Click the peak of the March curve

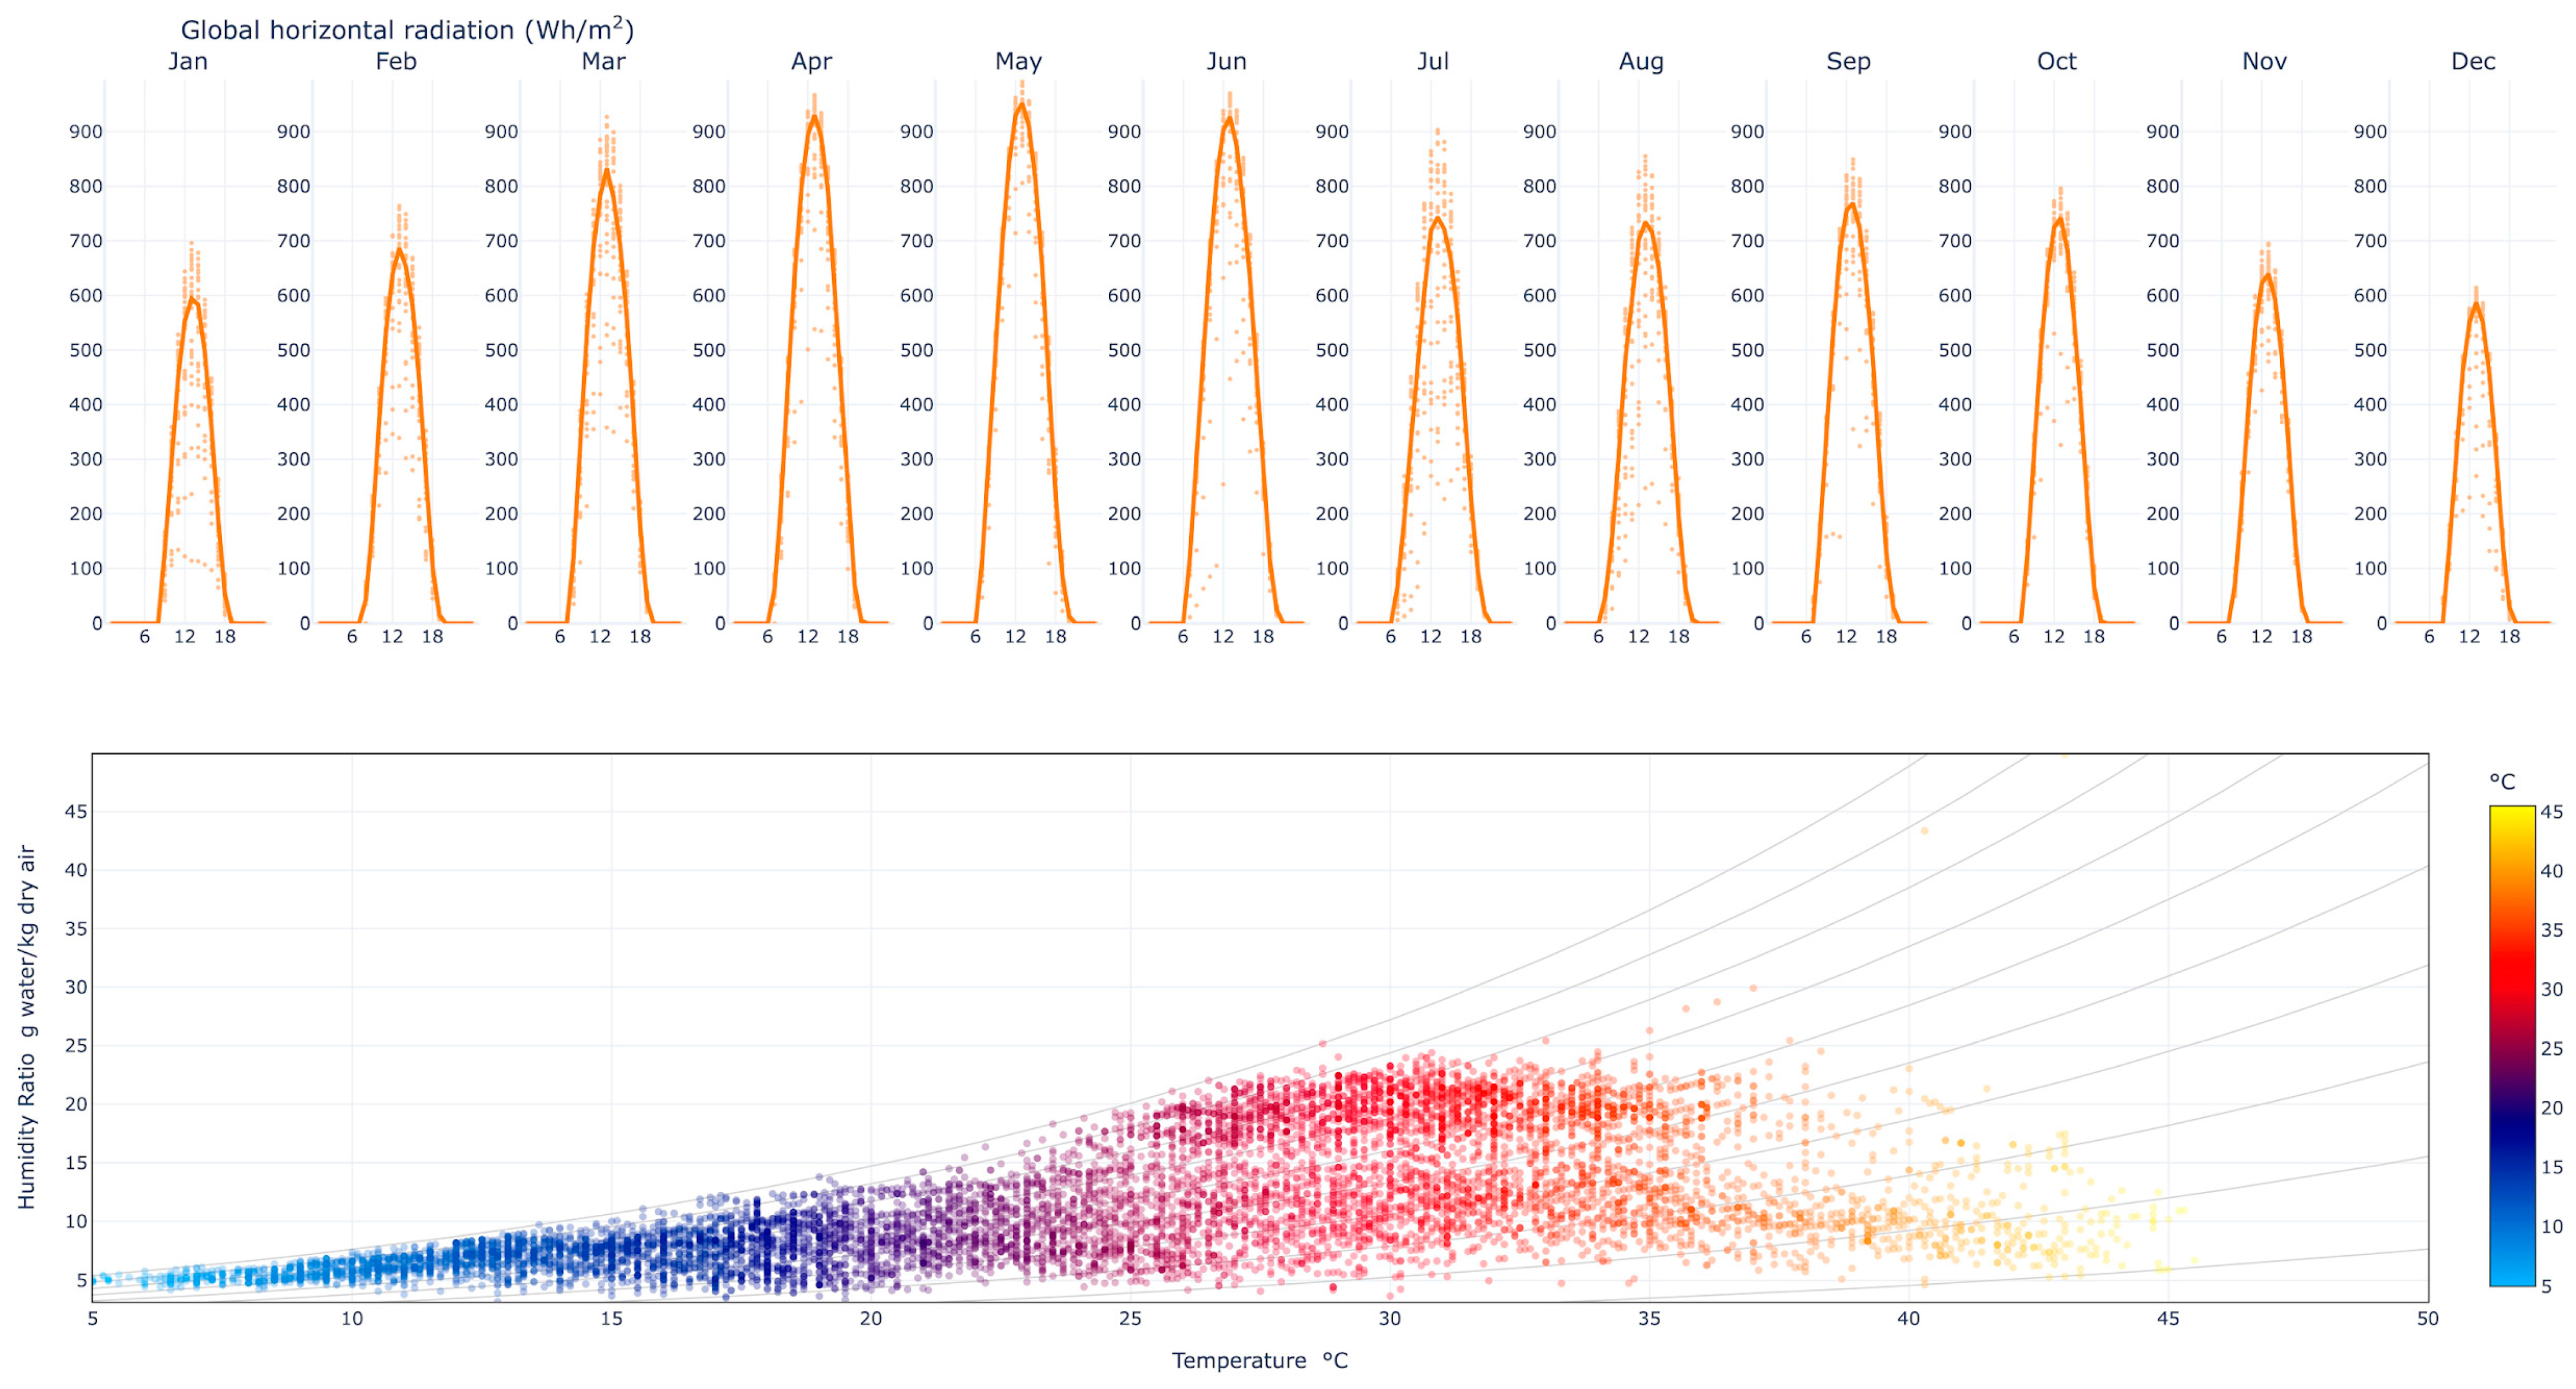pos(606,170)
